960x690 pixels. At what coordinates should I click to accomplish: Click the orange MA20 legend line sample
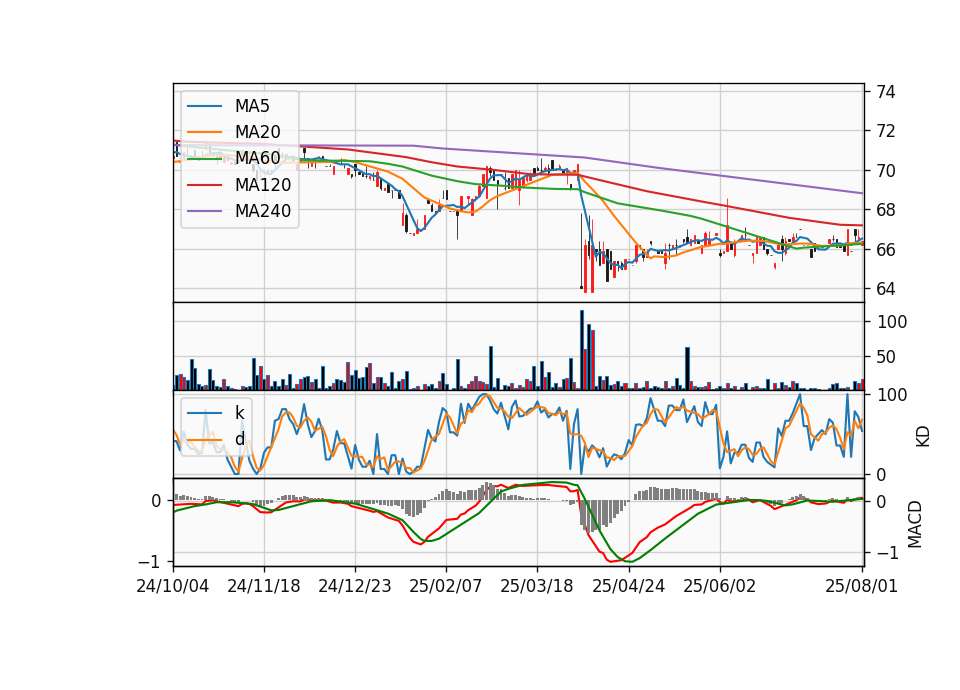[204, 132]
